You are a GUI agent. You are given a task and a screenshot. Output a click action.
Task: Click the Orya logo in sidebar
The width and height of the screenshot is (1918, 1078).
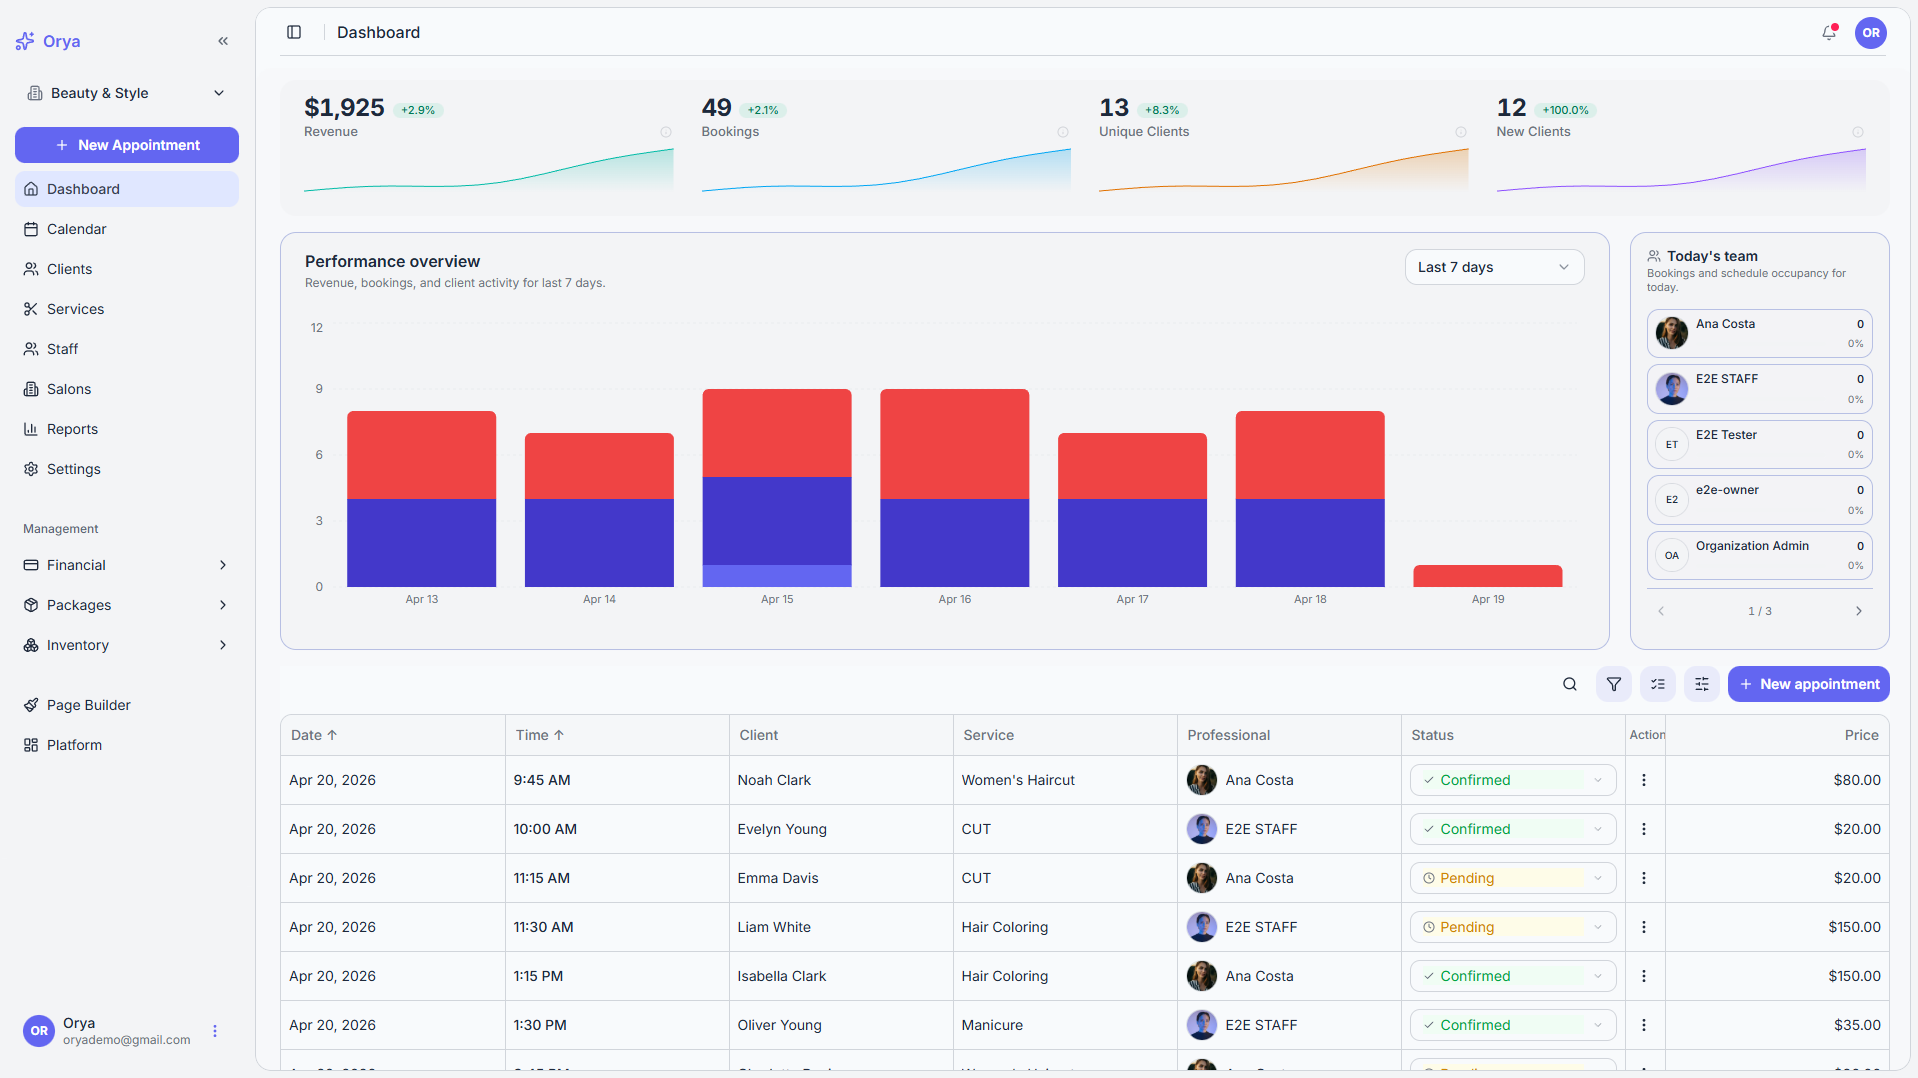(x=48, y=41)
